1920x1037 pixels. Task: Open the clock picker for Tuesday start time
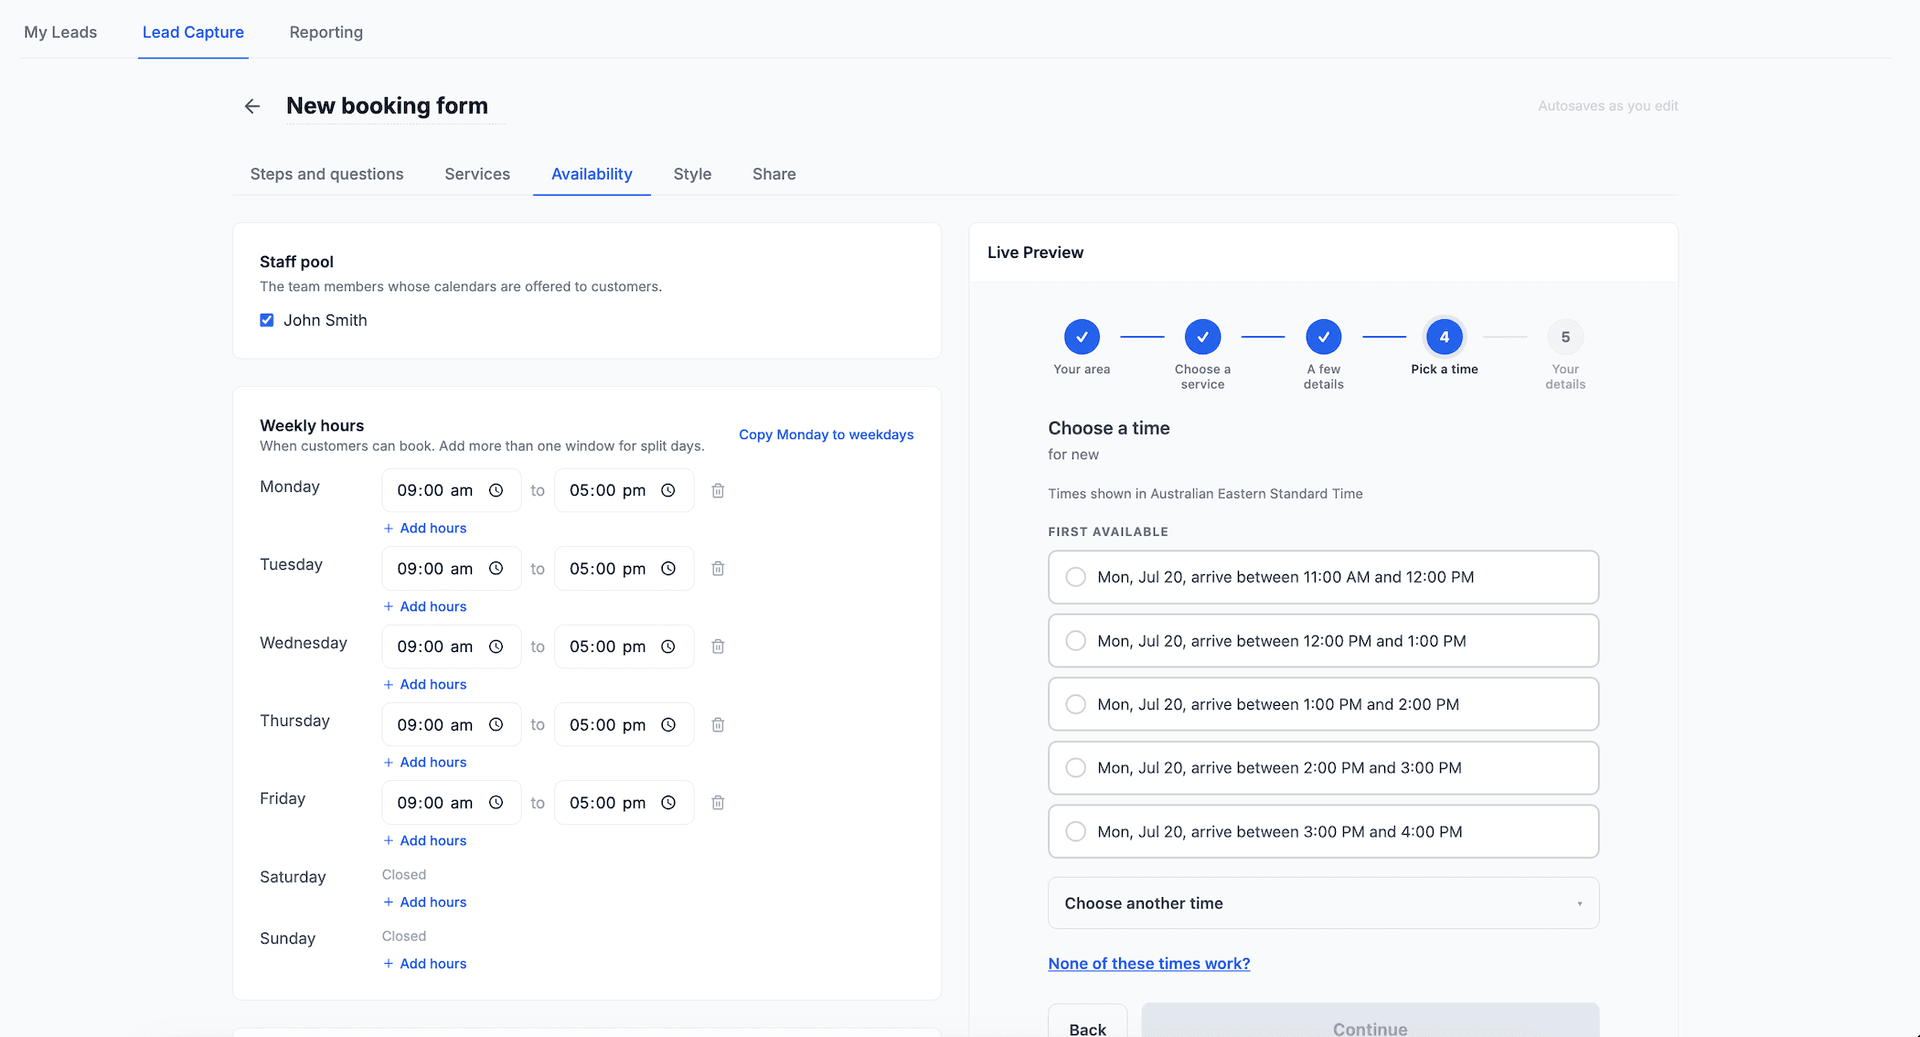496,568
